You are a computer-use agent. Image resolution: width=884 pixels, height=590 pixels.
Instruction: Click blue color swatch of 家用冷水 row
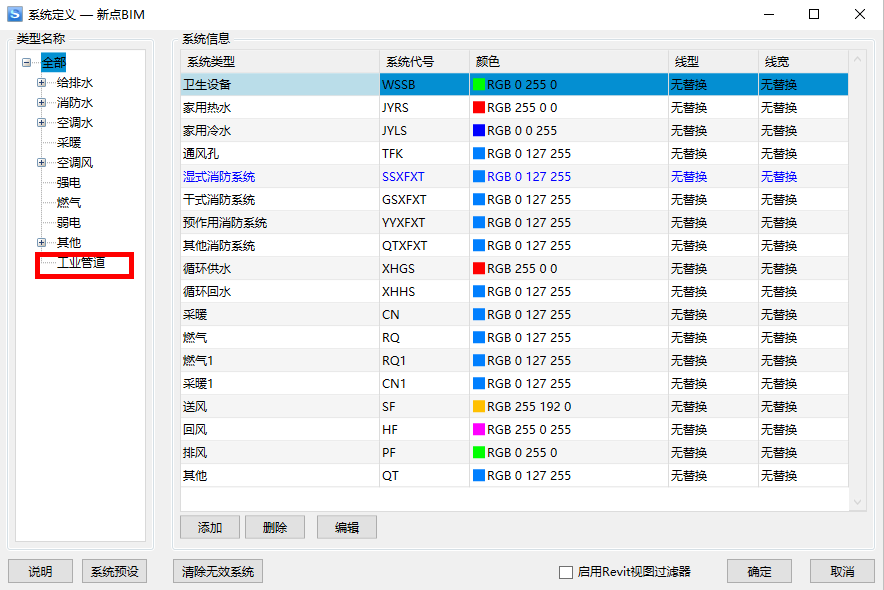(479, 131)
